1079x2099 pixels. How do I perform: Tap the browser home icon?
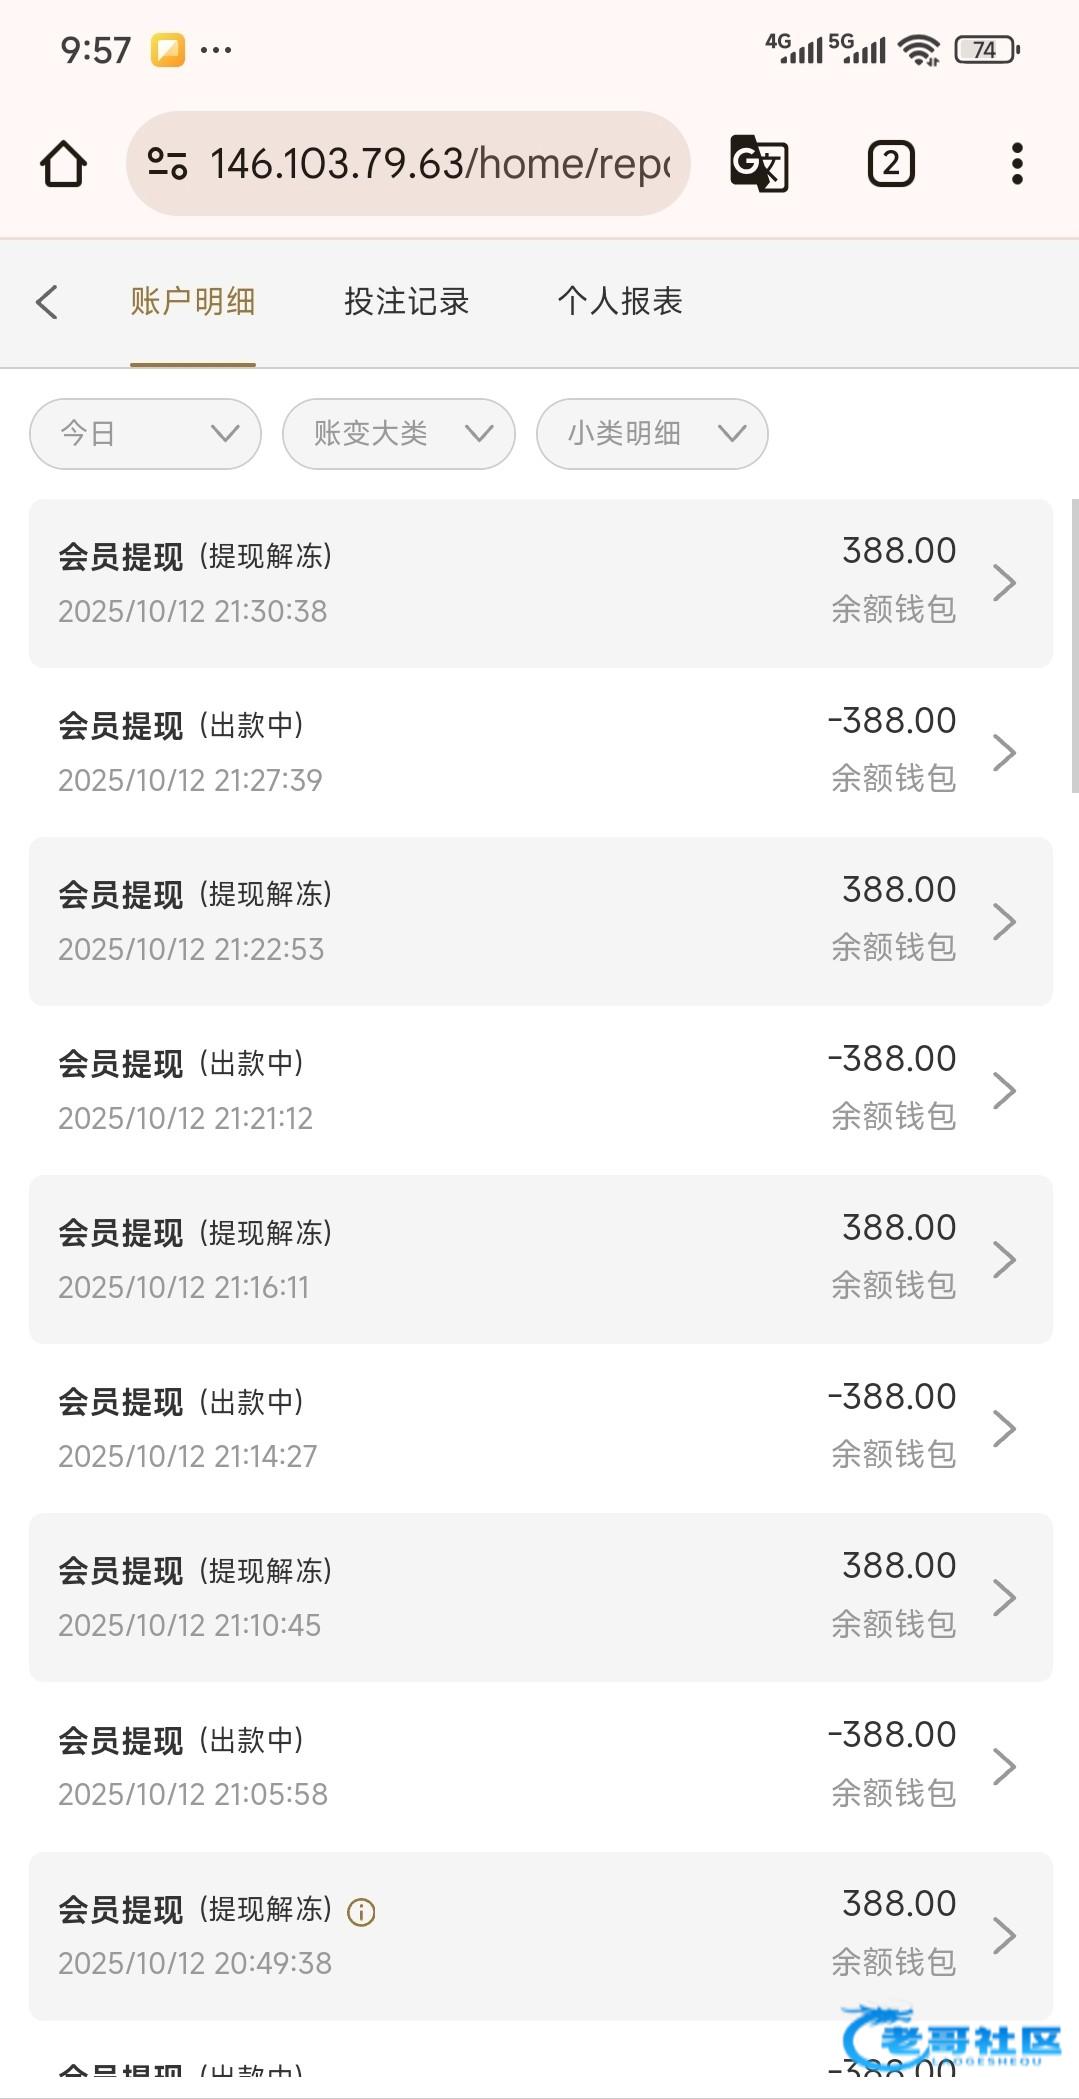coord(63,164)
